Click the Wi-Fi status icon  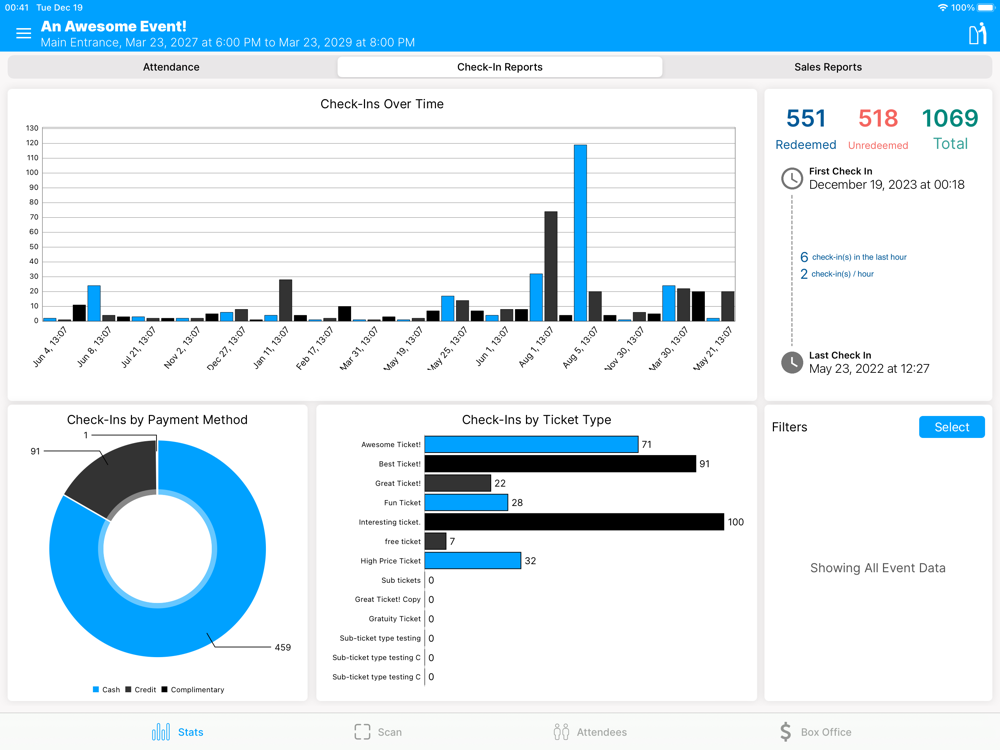(943, 8)
